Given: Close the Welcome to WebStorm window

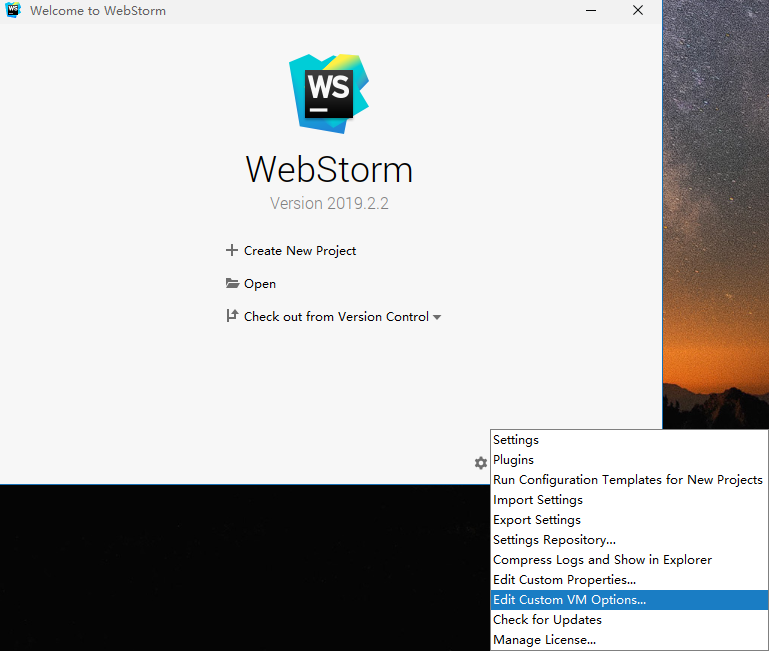Looking at the screenshot, I should (x=638, y=10).
